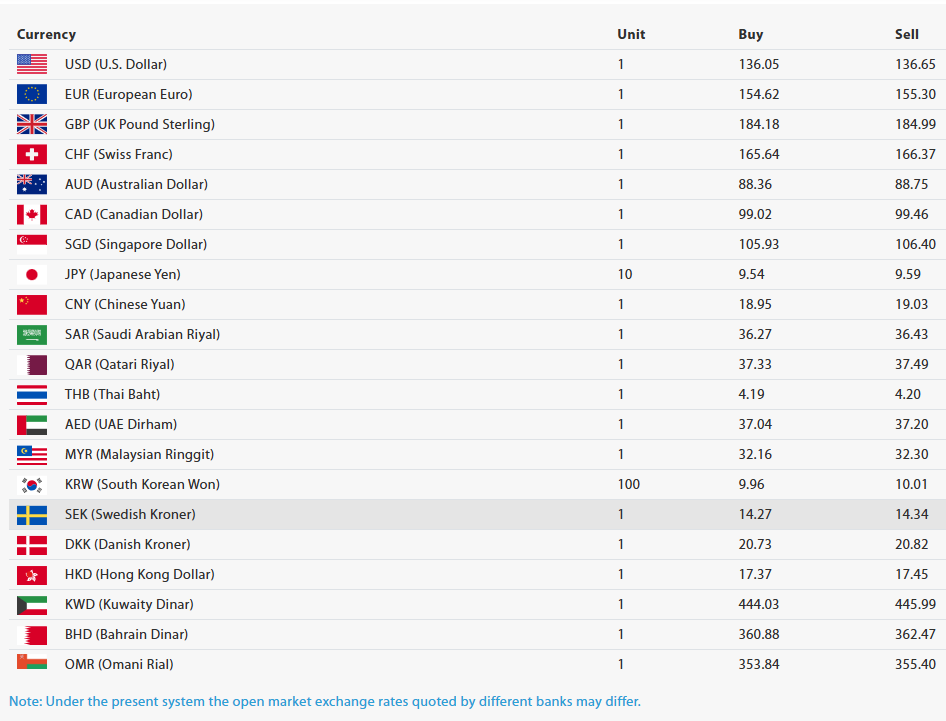
Task: Click the note about open market exchange rates
Action: [x=325, y=701]
